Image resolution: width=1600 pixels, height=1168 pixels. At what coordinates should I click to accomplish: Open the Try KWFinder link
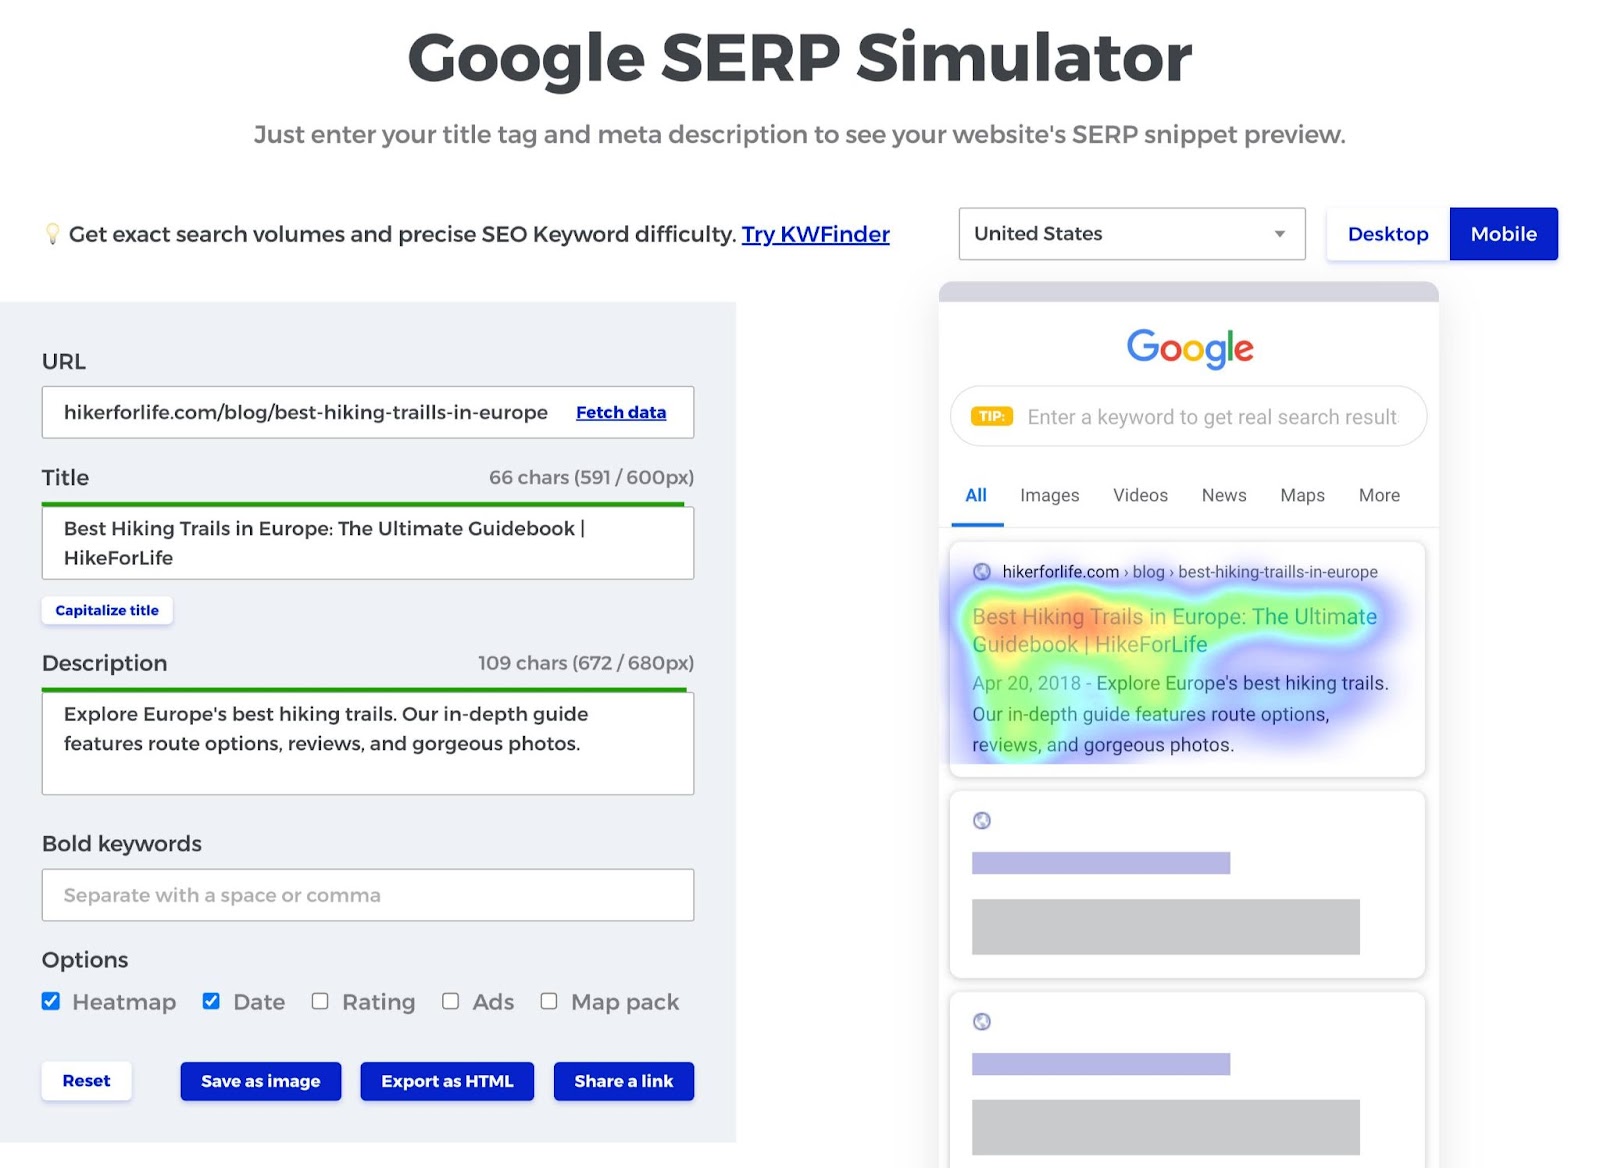815,234
